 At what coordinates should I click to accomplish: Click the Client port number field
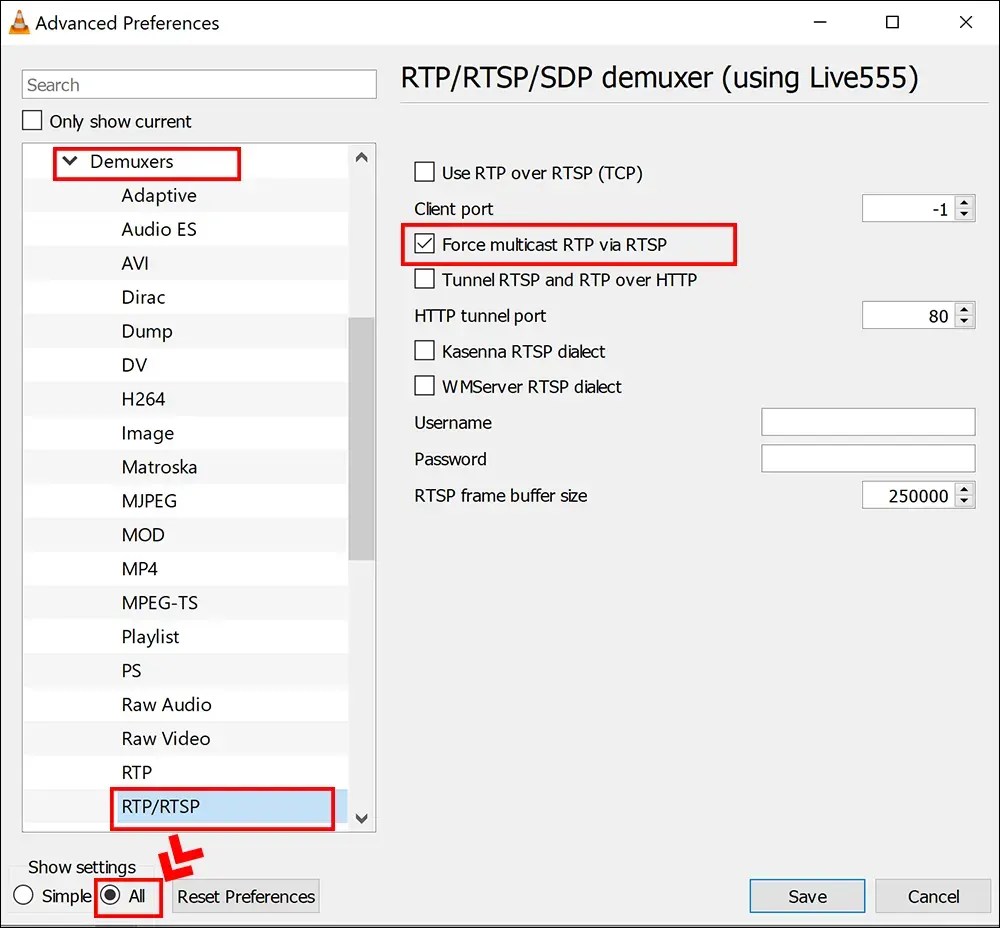(909, 209)
